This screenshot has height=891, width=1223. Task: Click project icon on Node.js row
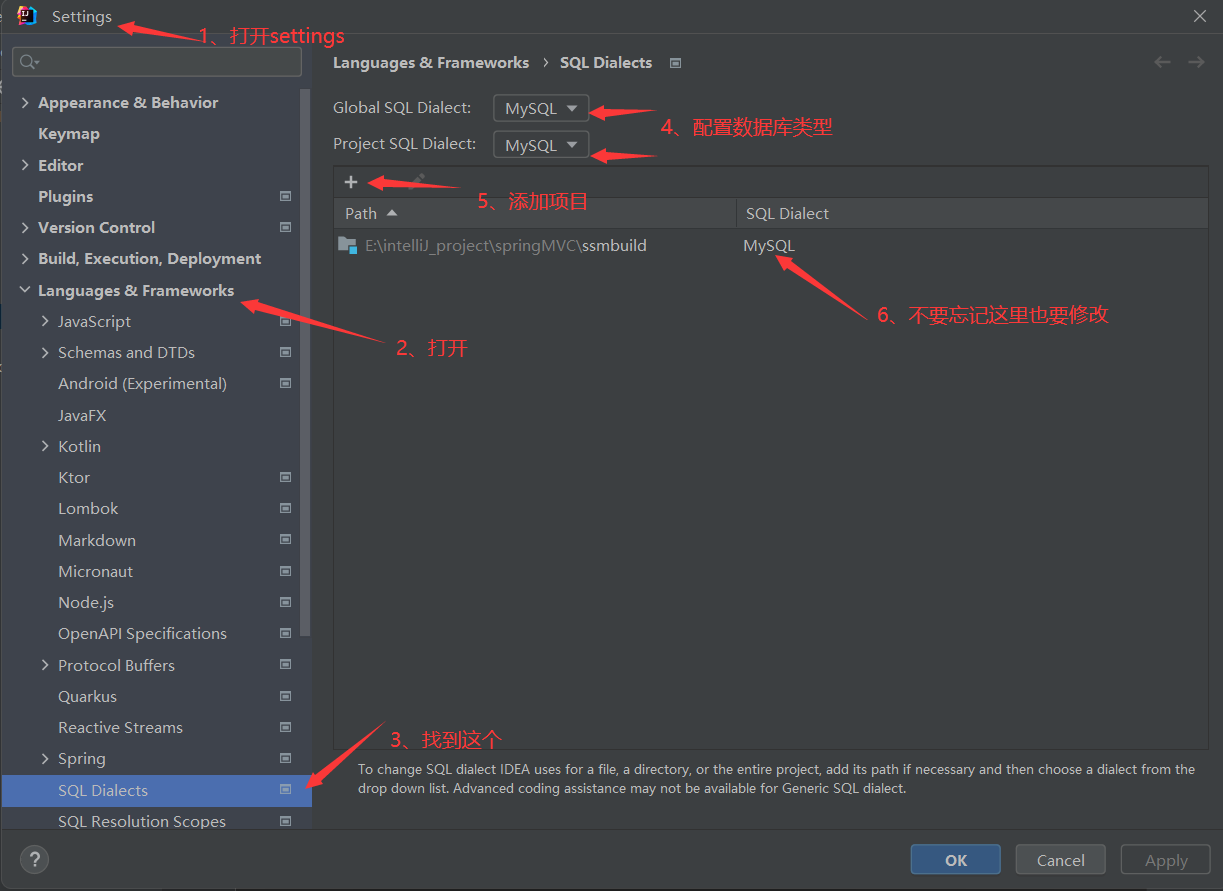(x=285, y=603)
